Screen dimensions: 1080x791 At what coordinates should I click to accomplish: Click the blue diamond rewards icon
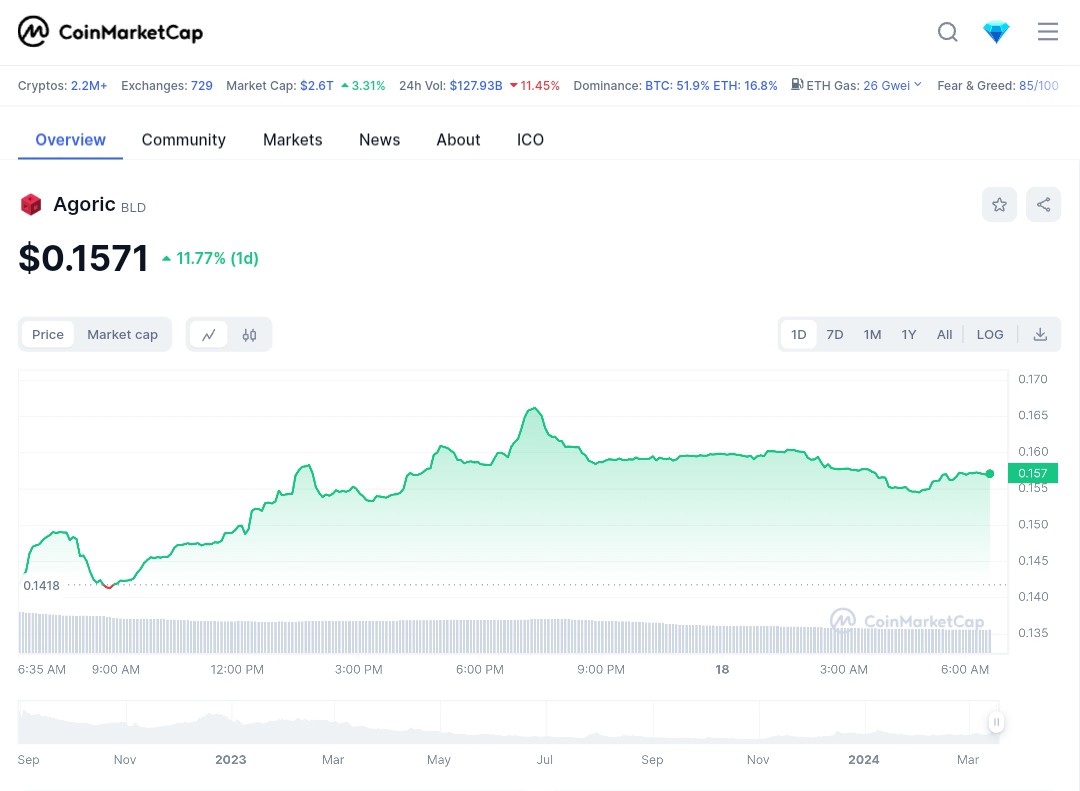pos(996,32)
